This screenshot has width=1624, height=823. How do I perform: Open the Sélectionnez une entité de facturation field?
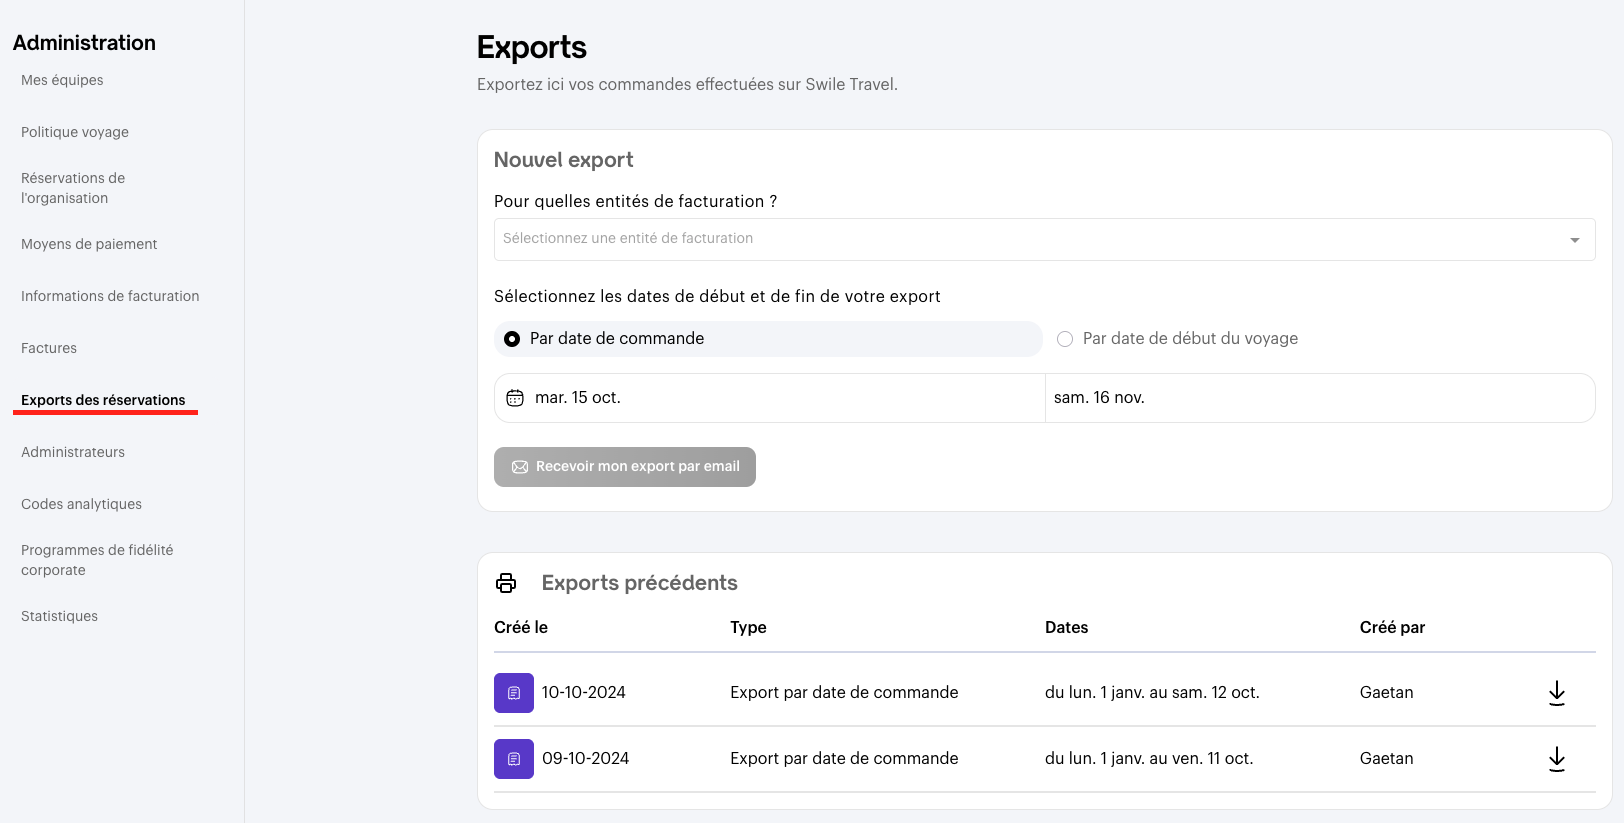pyautogui.click(x=1030, y=239)
